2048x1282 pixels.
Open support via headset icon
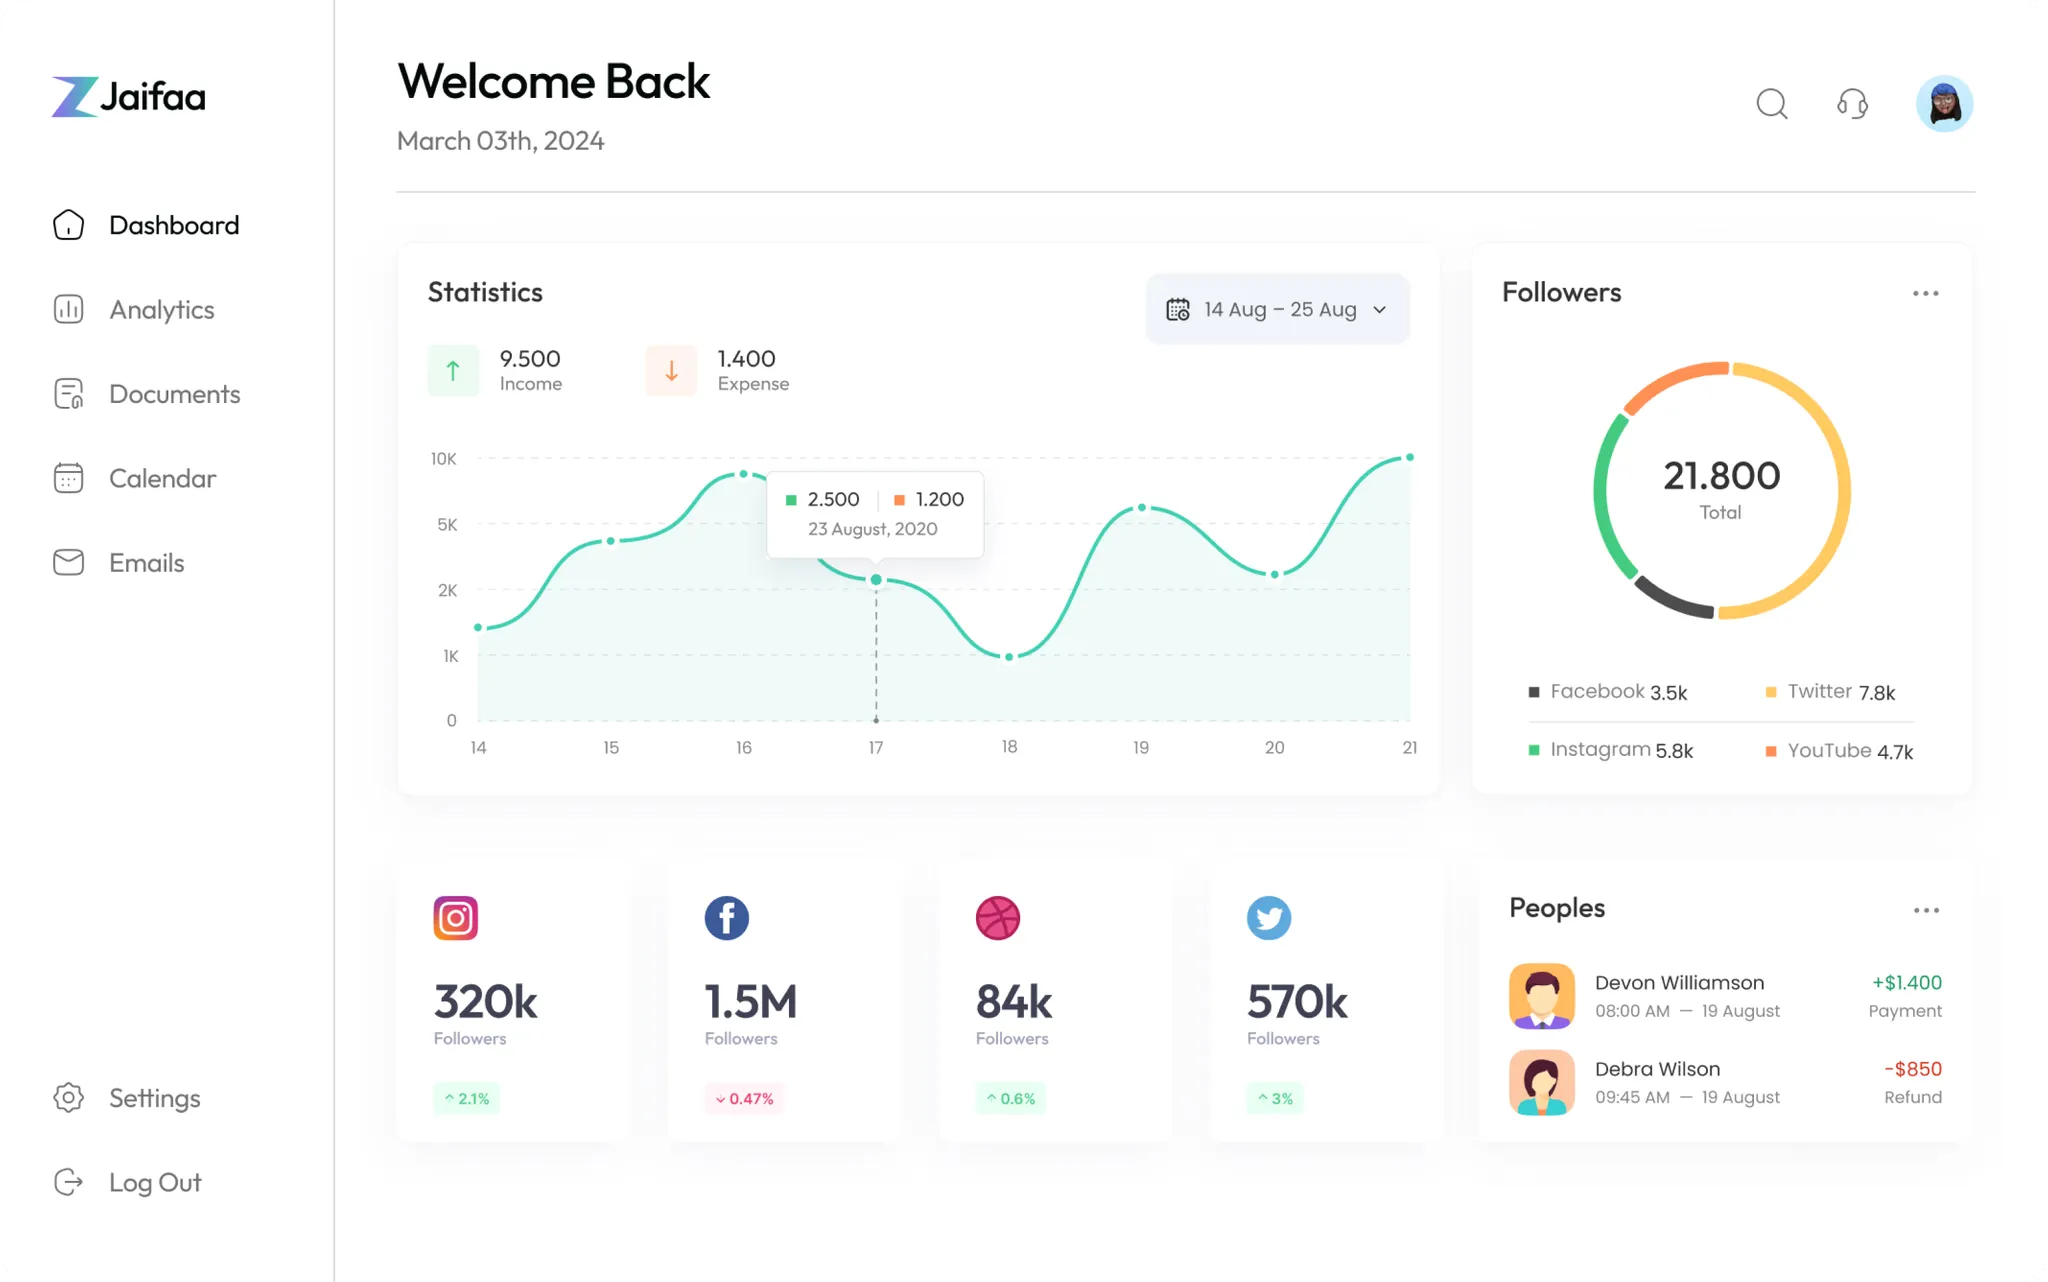(x=1852, y=104)
